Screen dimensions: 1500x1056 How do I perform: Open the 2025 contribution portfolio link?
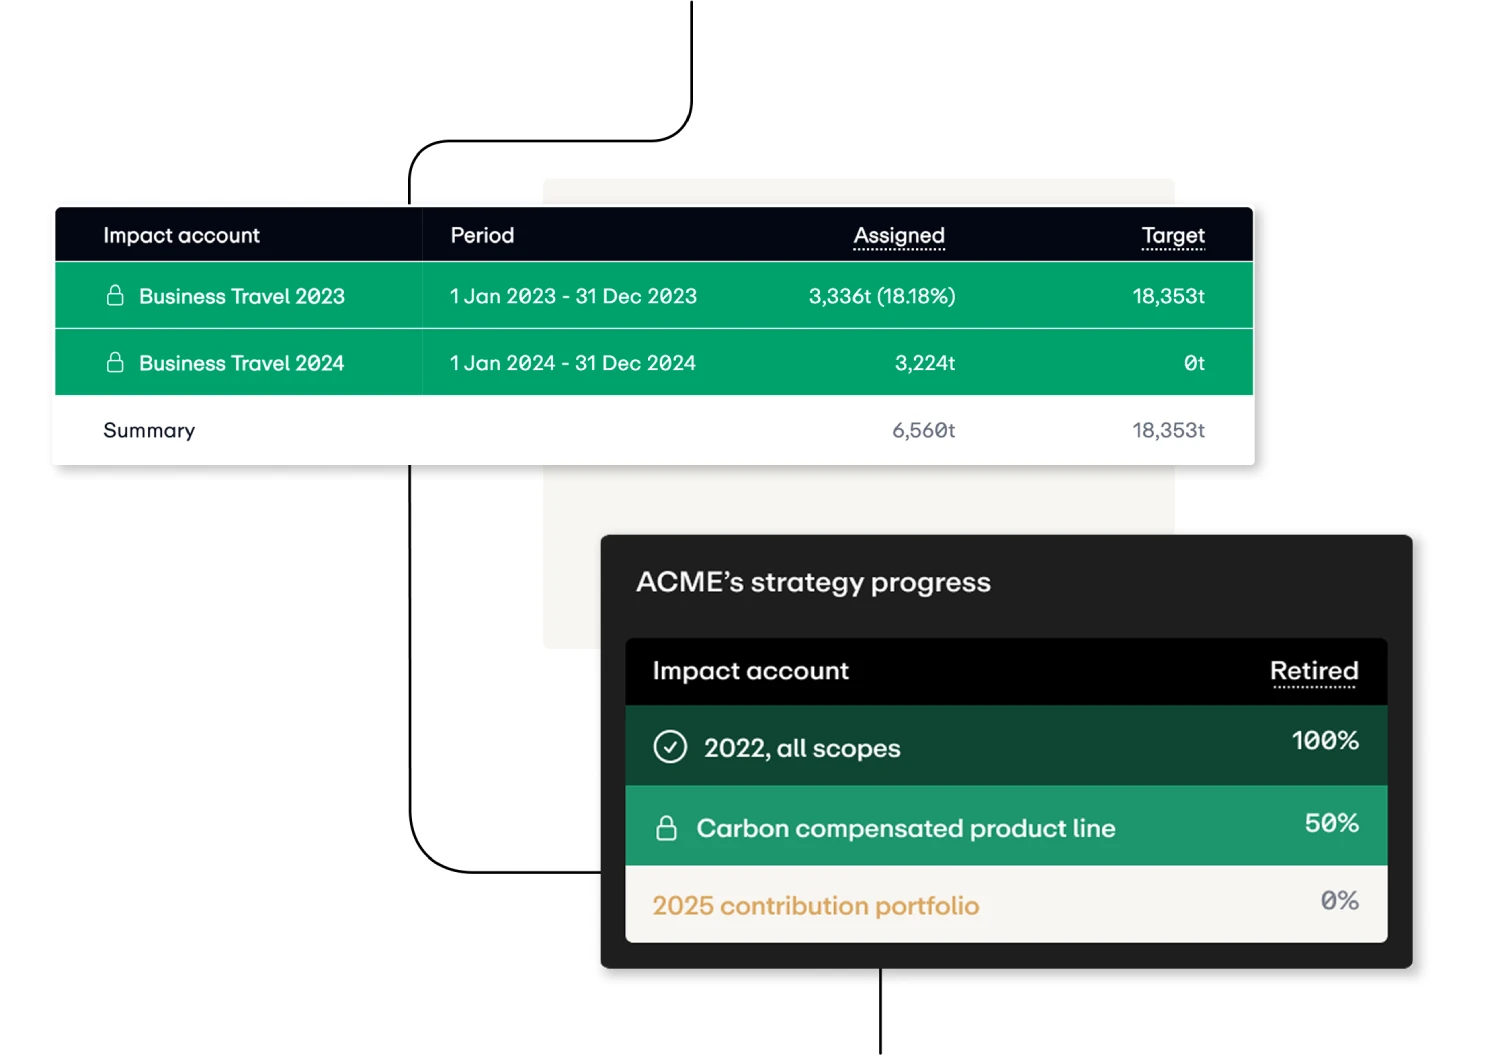(816, 906)
